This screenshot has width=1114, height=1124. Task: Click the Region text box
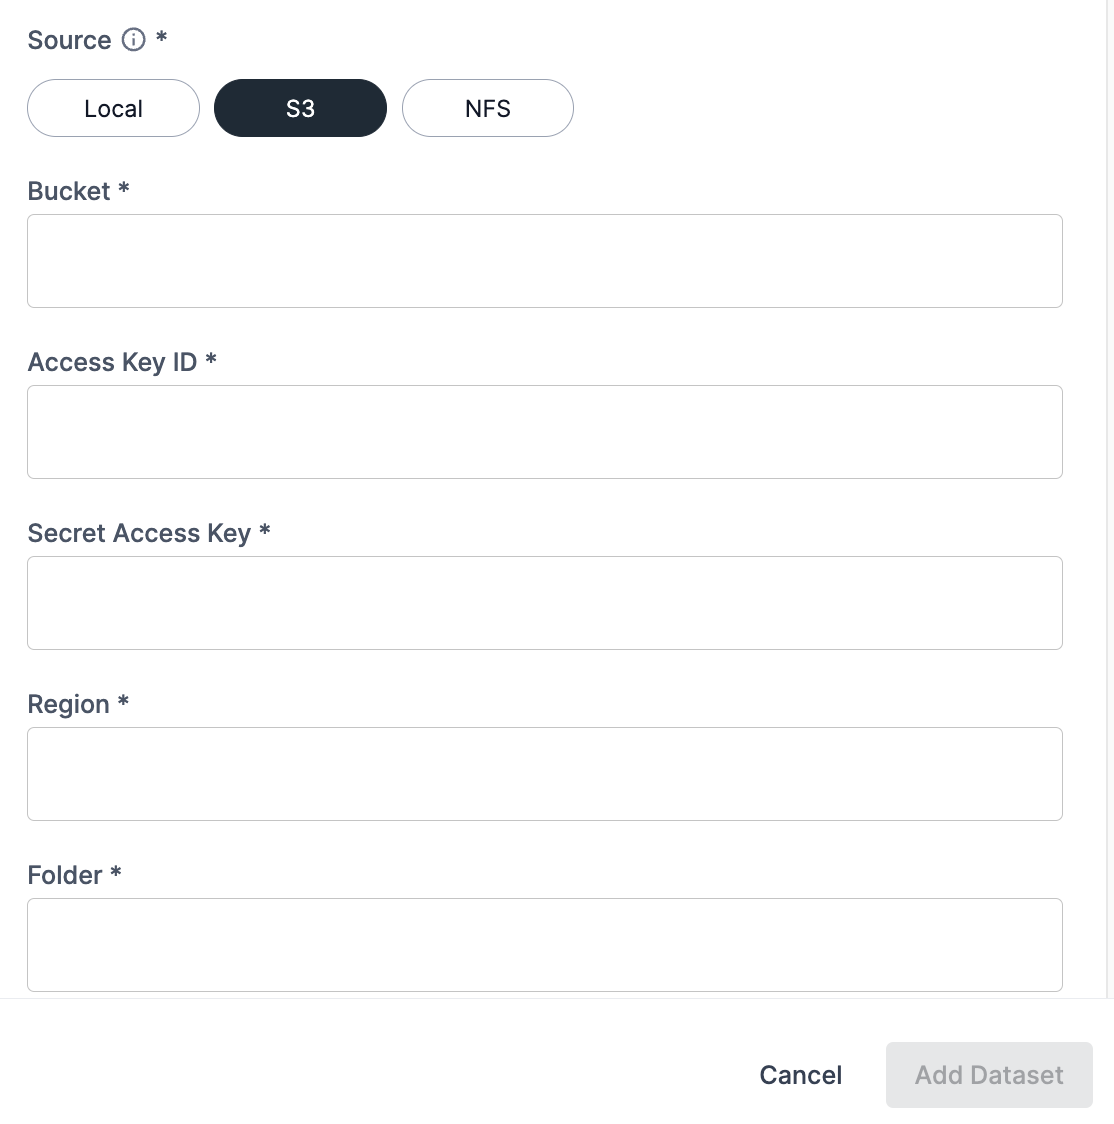click(544, 774)
